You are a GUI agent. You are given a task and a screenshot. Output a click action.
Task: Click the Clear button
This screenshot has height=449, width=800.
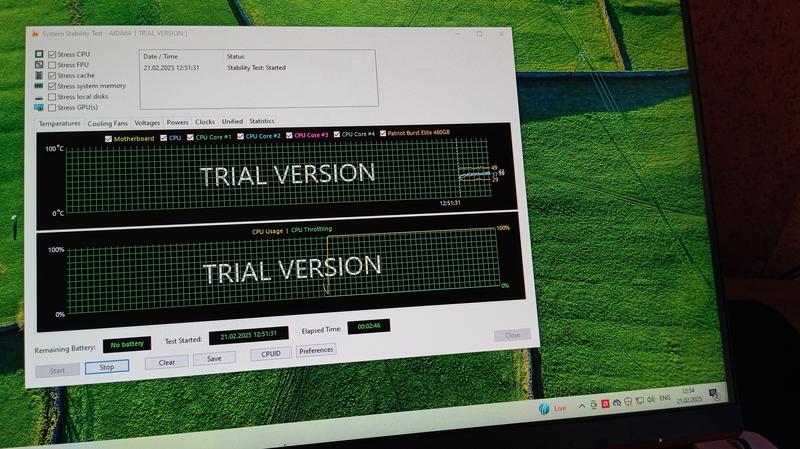(166, 362)
